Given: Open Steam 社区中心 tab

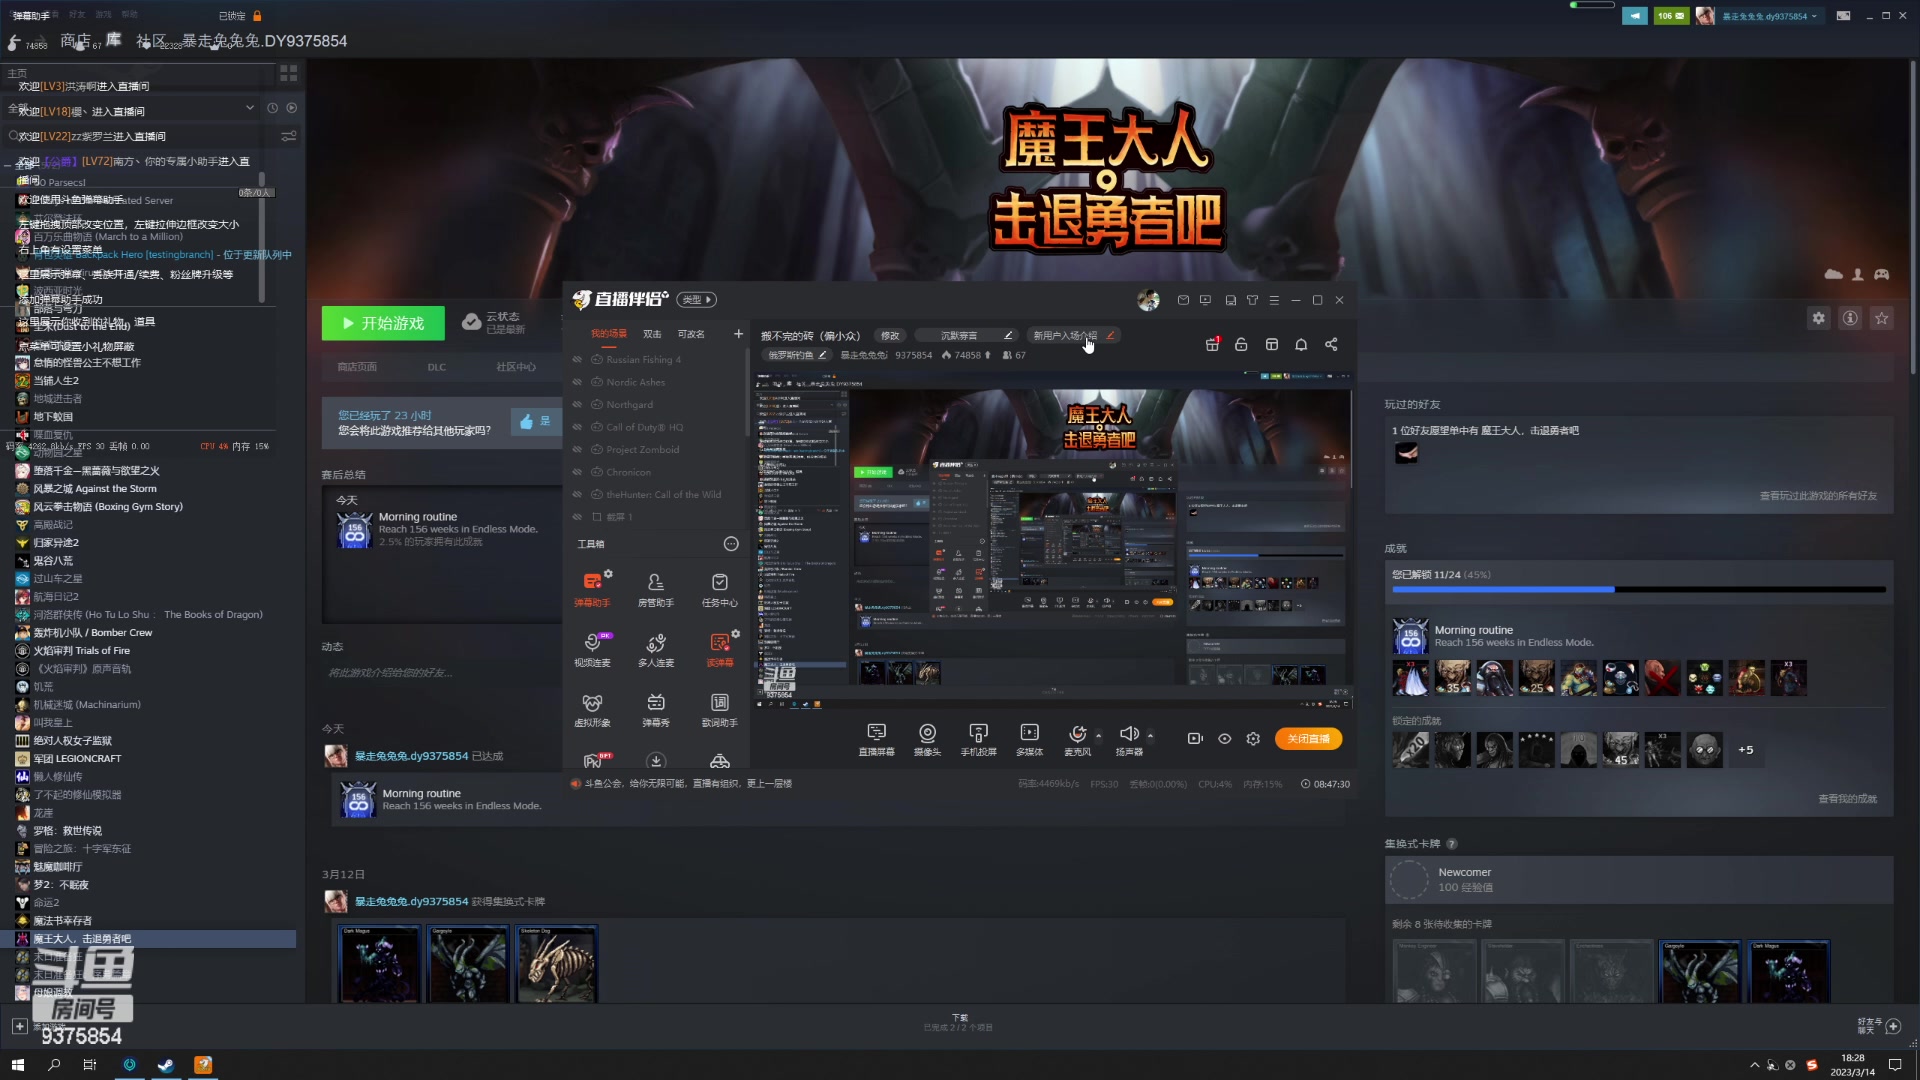Looking at the screenshot, I should tap(516, 367).
